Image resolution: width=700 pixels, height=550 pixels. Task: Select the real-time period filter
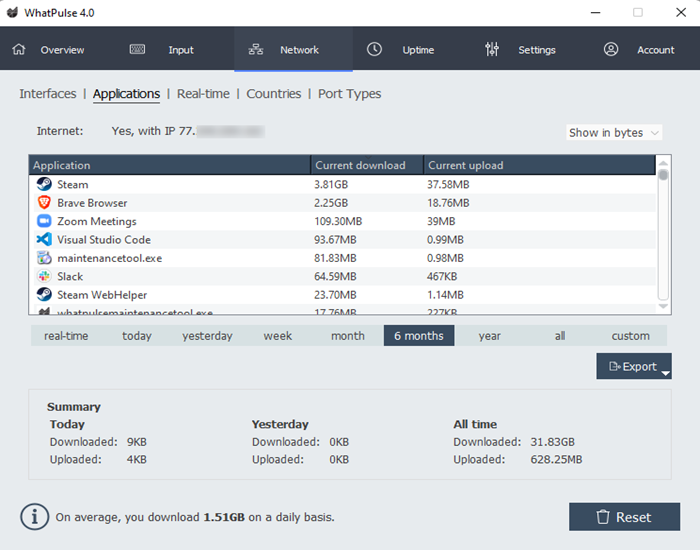pos(66,336)
